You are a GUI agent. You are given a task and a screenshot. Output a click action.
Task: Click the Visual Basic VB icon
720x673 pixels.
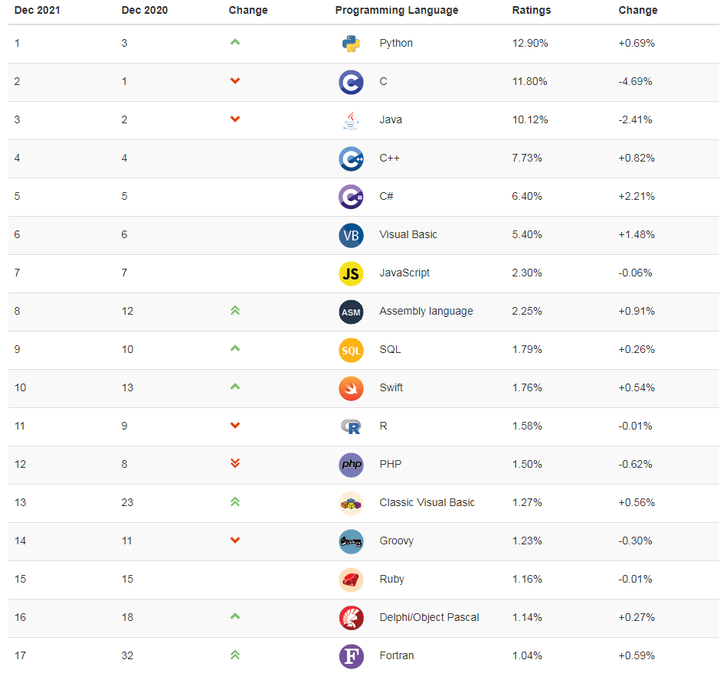tap(350, 235)
